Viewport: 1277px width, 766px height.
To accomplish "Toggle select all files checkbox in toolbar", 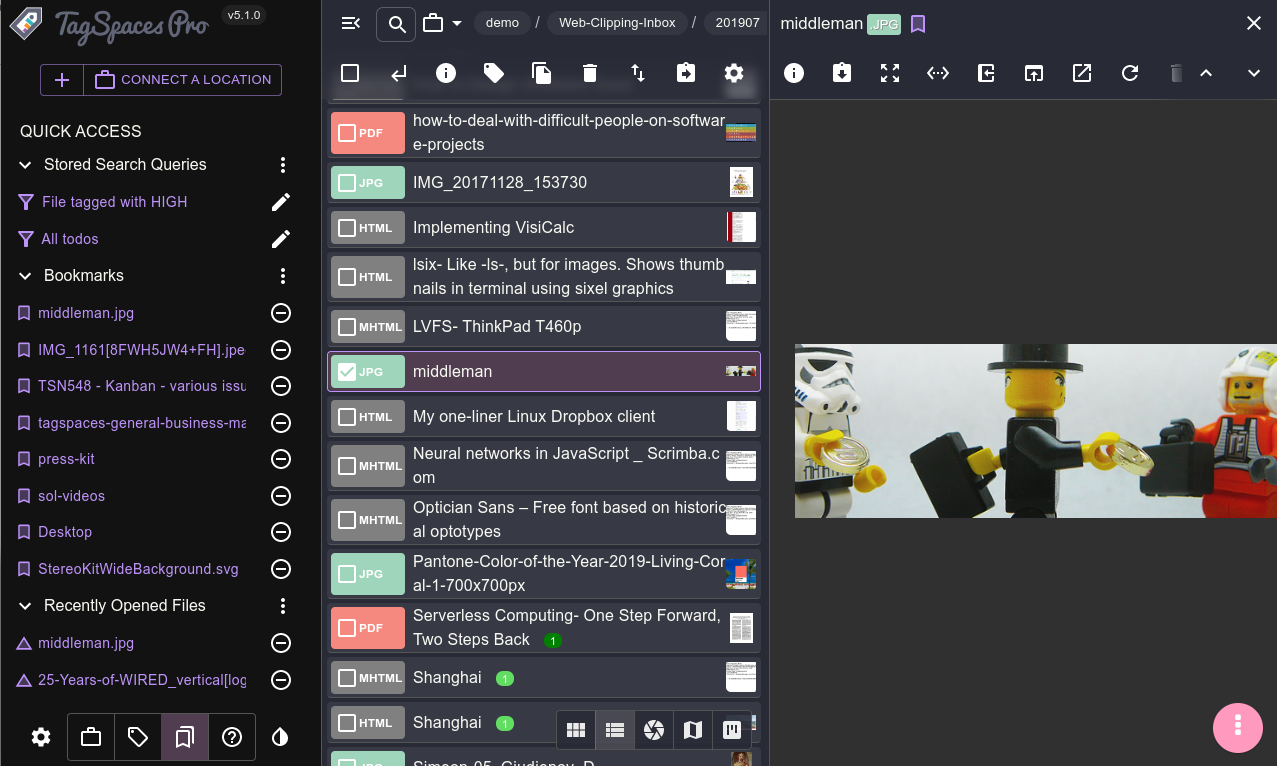I will click(x=350, y=73).
